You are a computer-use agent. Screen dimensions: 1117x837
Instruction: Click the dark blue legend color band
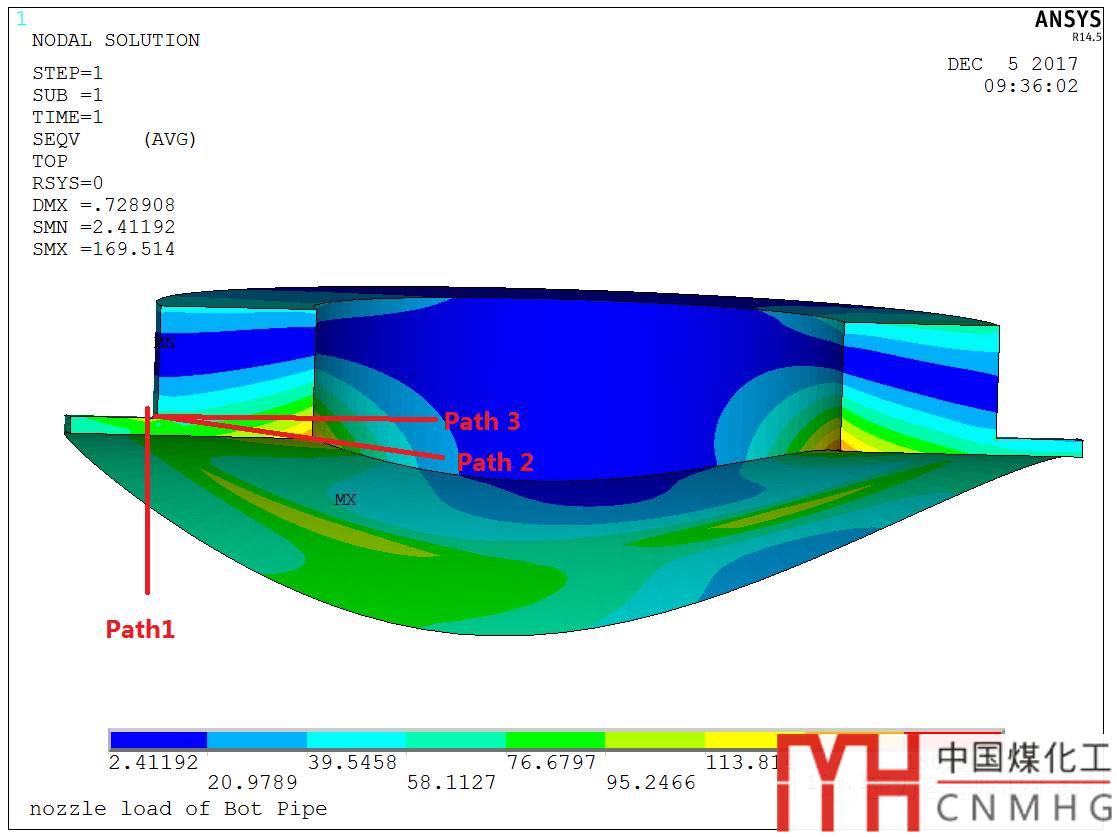pos(158,740)
